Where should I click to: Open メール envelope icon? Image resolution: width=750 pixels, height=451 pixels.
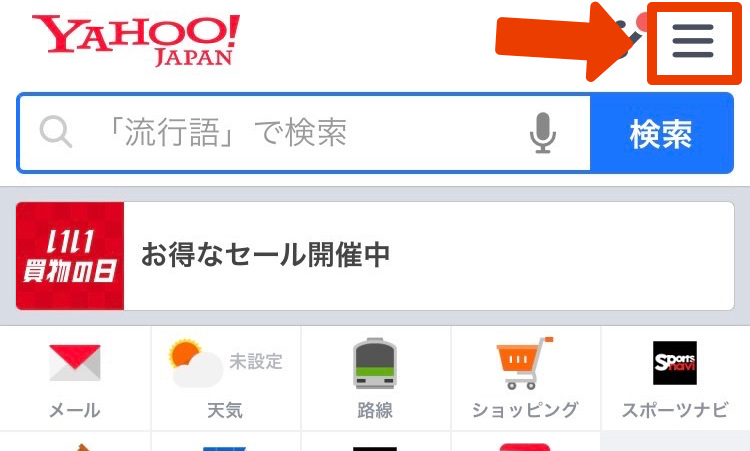(75, 363)
